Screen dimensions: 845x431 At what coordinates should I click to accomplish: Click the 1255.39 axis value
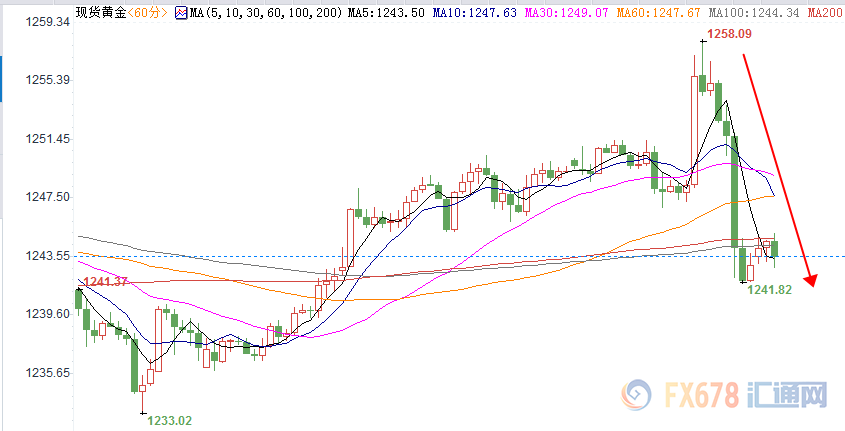click(47, 80)
